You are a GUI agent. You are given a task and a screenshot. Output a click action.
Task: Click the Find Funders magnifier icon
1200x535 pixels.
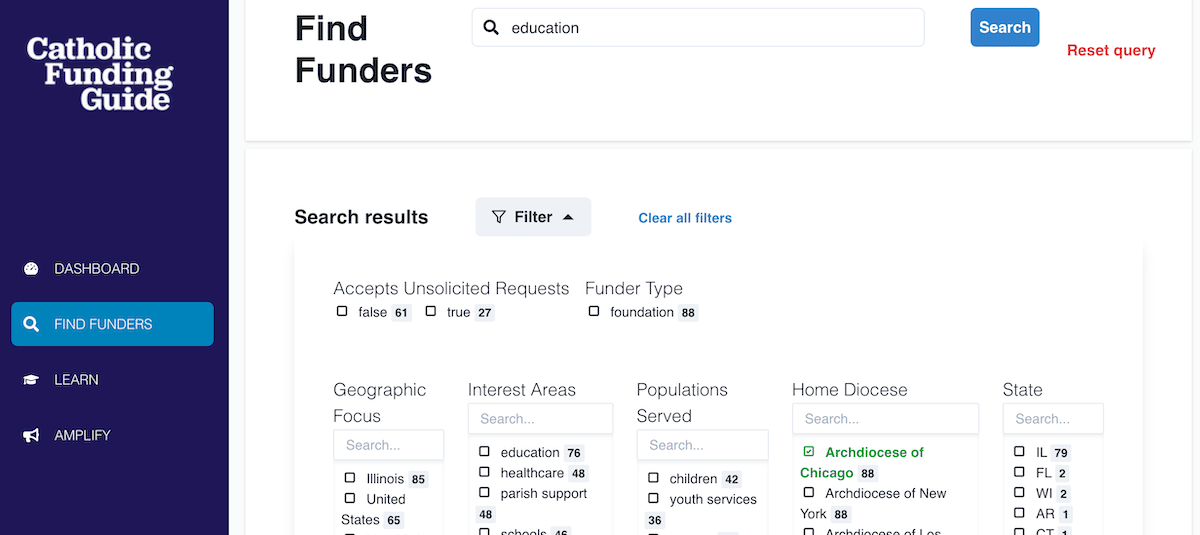click(31, 324)
